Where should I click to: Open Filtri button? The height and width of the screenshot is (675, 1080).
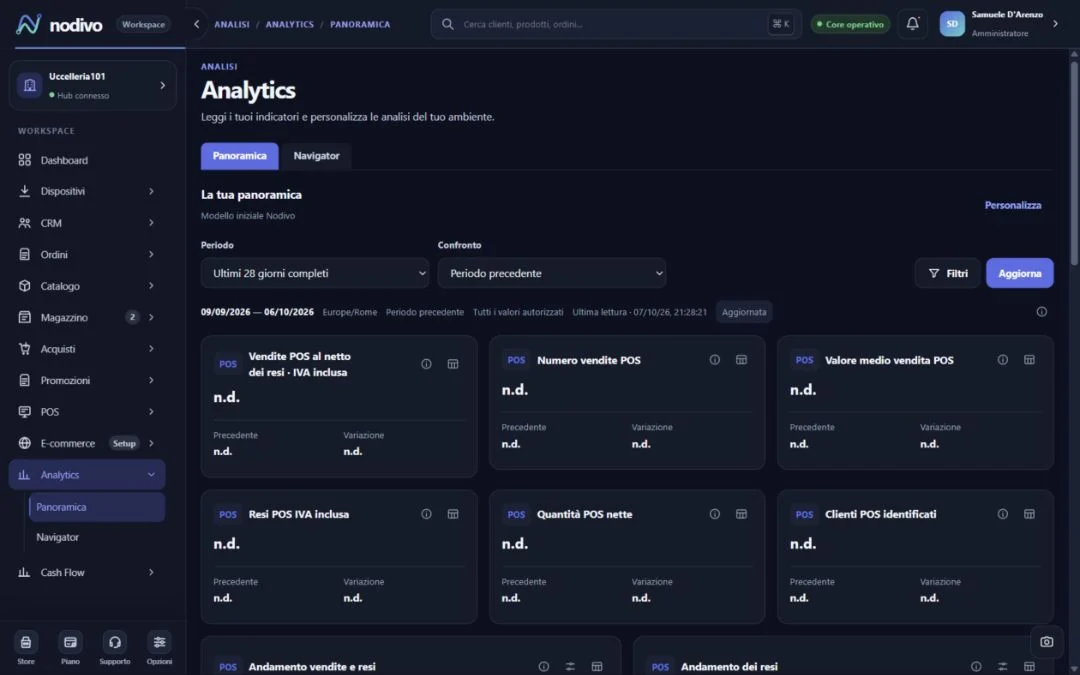(x=947, y=273)
